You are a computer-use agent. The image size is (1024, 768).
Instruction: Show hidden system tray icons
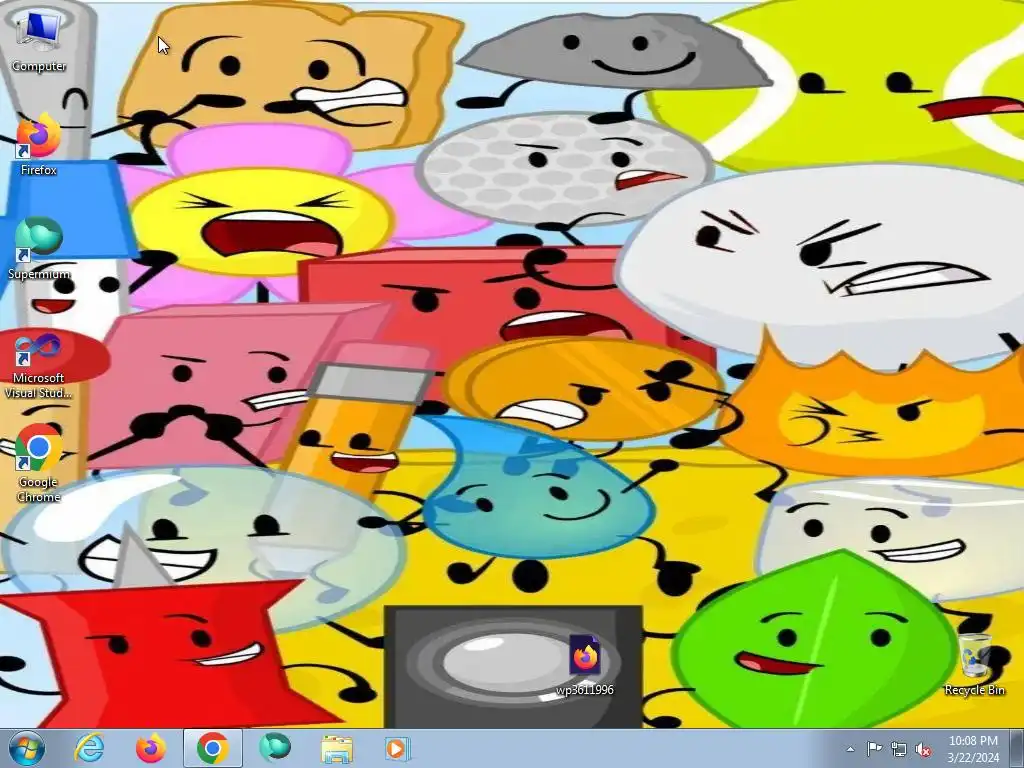[x=850, y=749]
